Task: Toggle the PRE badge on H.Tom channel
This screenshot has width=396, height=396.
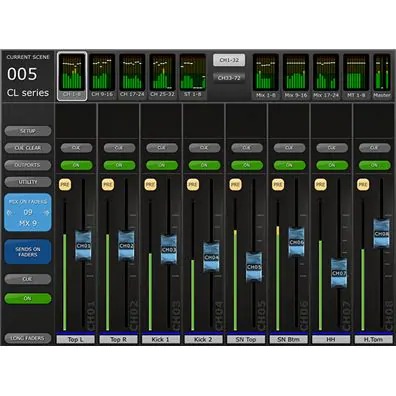Action: pos(363,184)
